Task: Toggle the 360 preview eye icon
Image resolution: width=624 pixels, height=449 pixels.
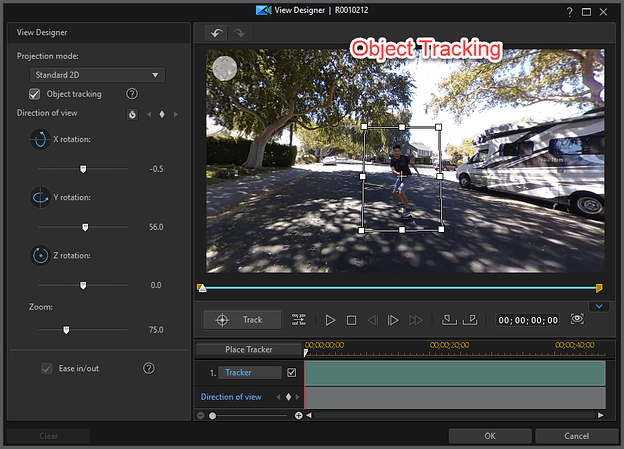Action: point(577,319)
